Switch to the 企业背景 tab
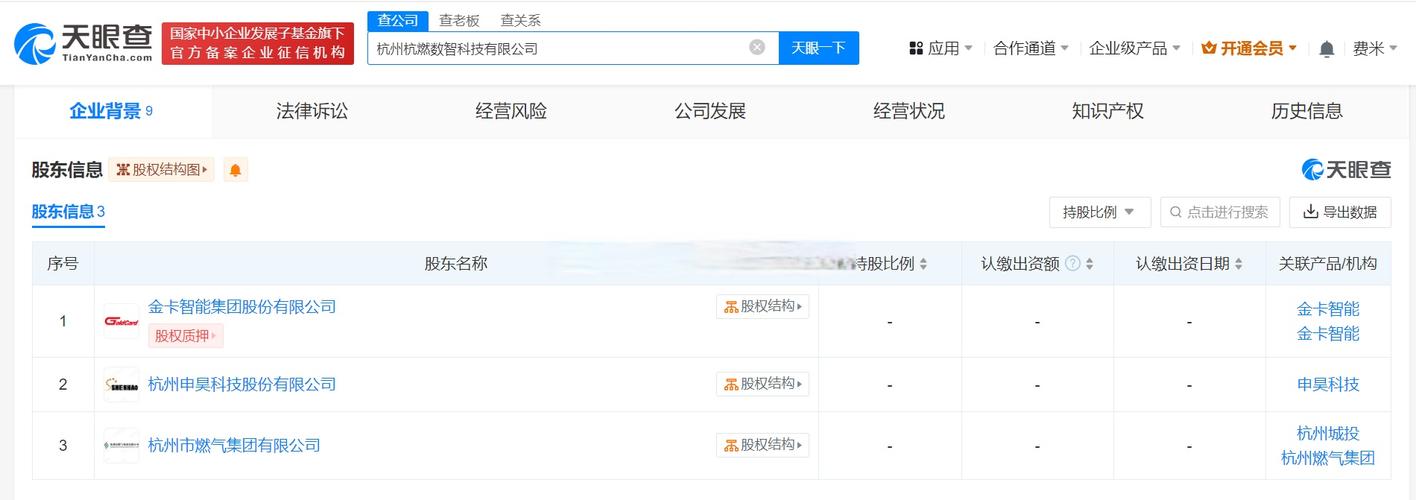The height and width of the screenshot is (500, 1416). (x=112, y=111)
